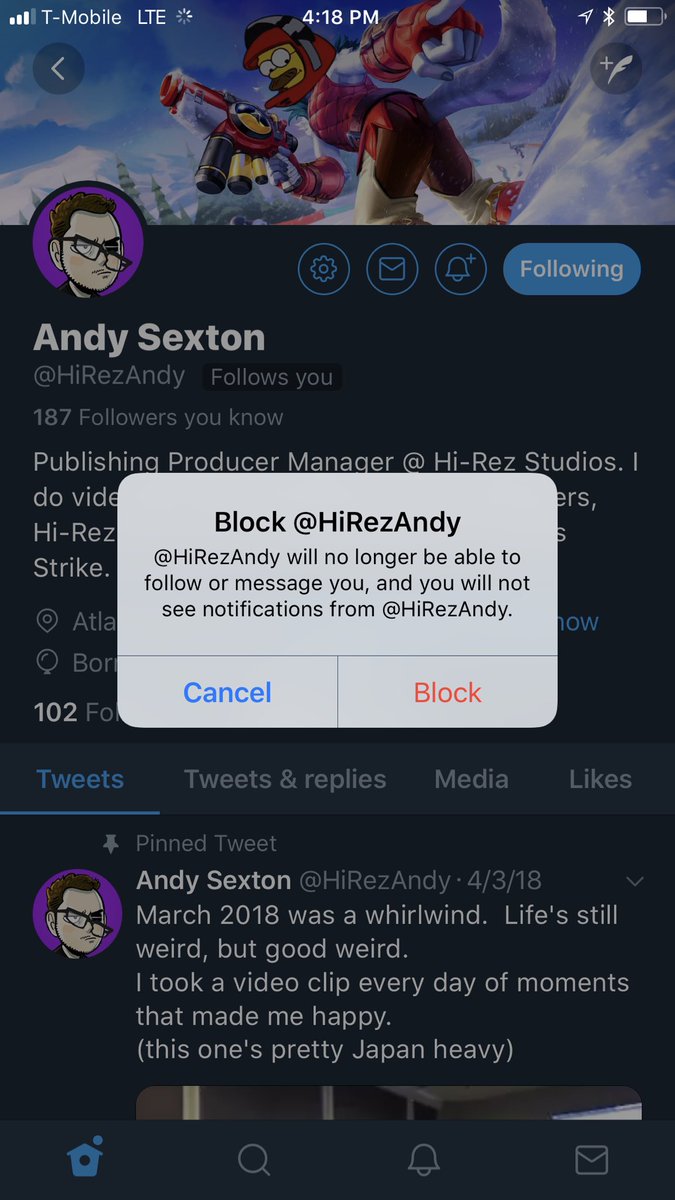Switch to Tweets & replies tab
This screenshot has height=1200, width=675.
tap(285, 779)
